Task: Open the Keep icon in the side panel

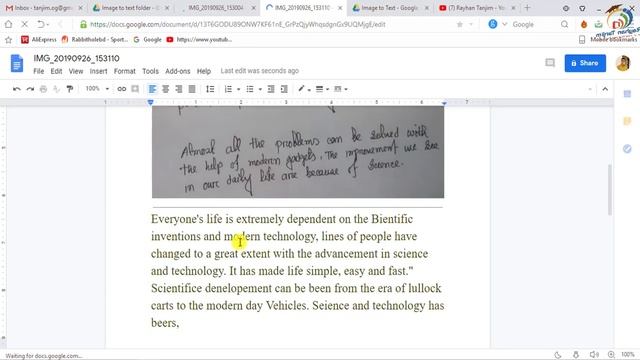Action: [627, 121]
